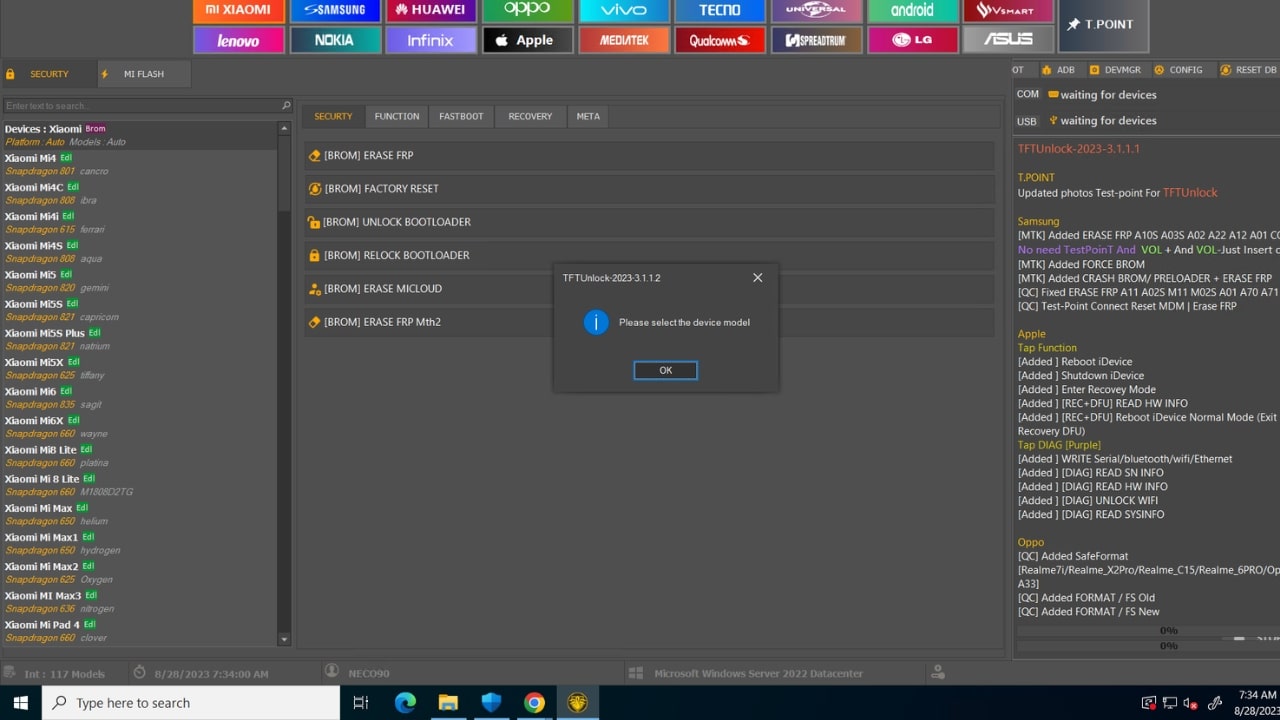Select the Xiaomi brand button
The image size is (1280, 720).
coord(238,10)
